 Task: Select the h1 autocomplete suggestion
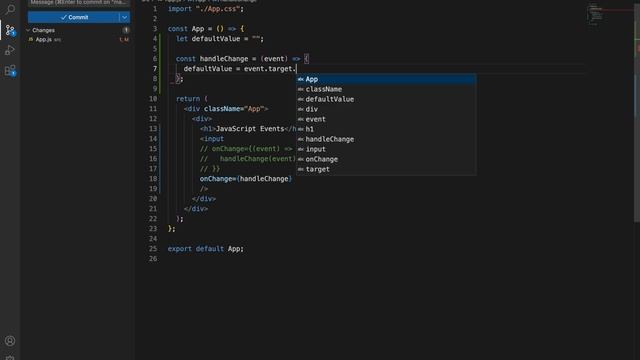(x=386, y=129)
